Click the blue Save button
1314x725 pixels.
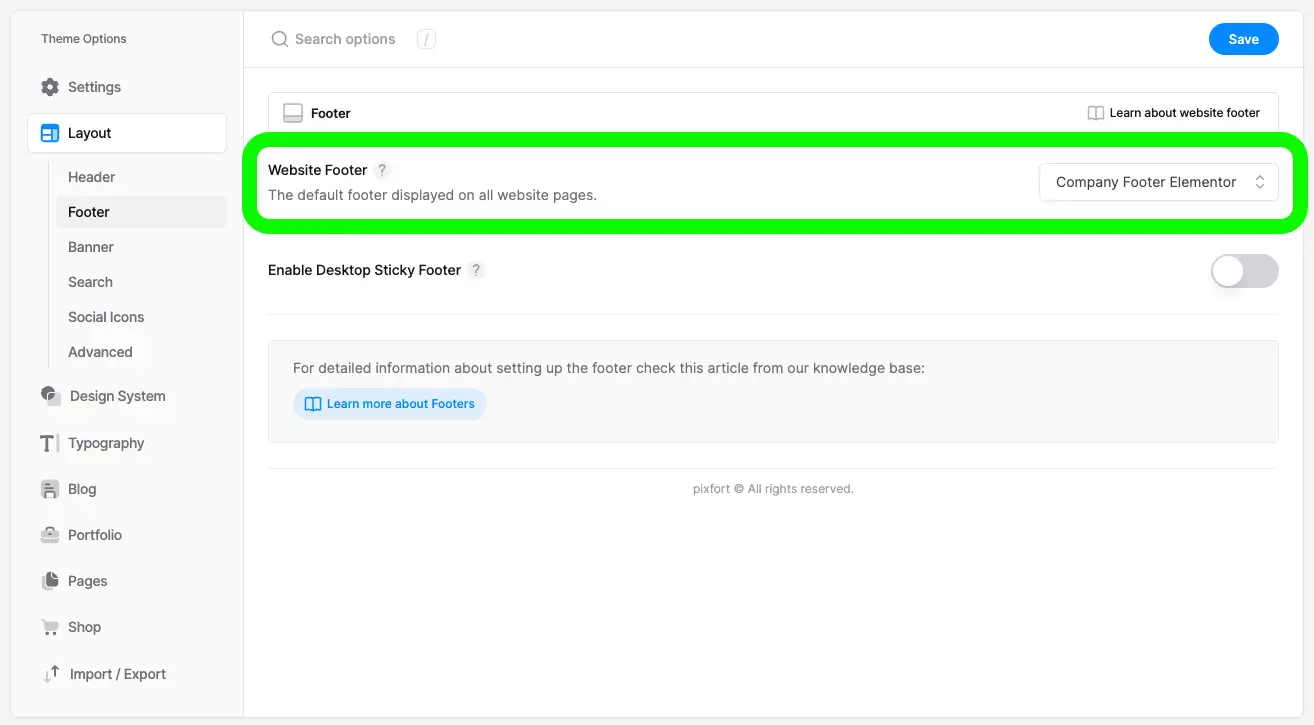coord(1244,39)
